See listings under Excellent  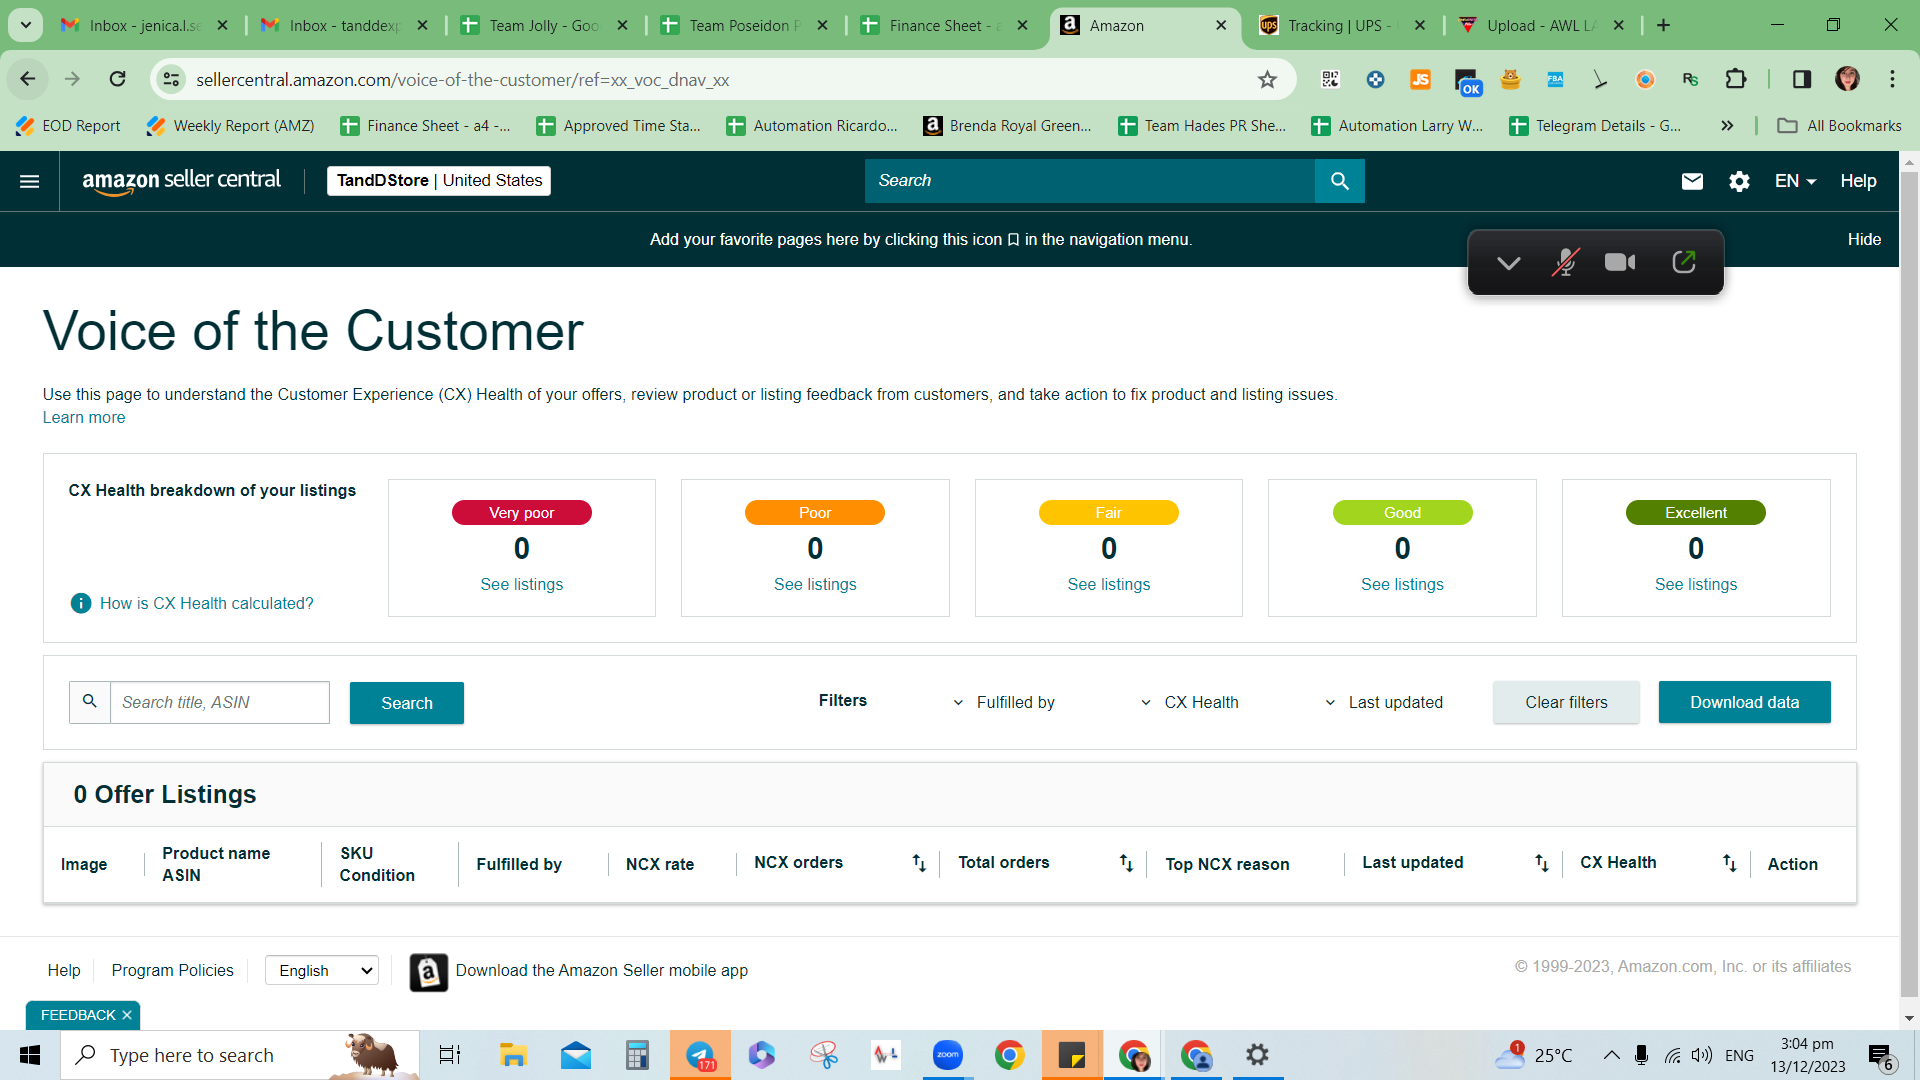[x=1696, y=584]
